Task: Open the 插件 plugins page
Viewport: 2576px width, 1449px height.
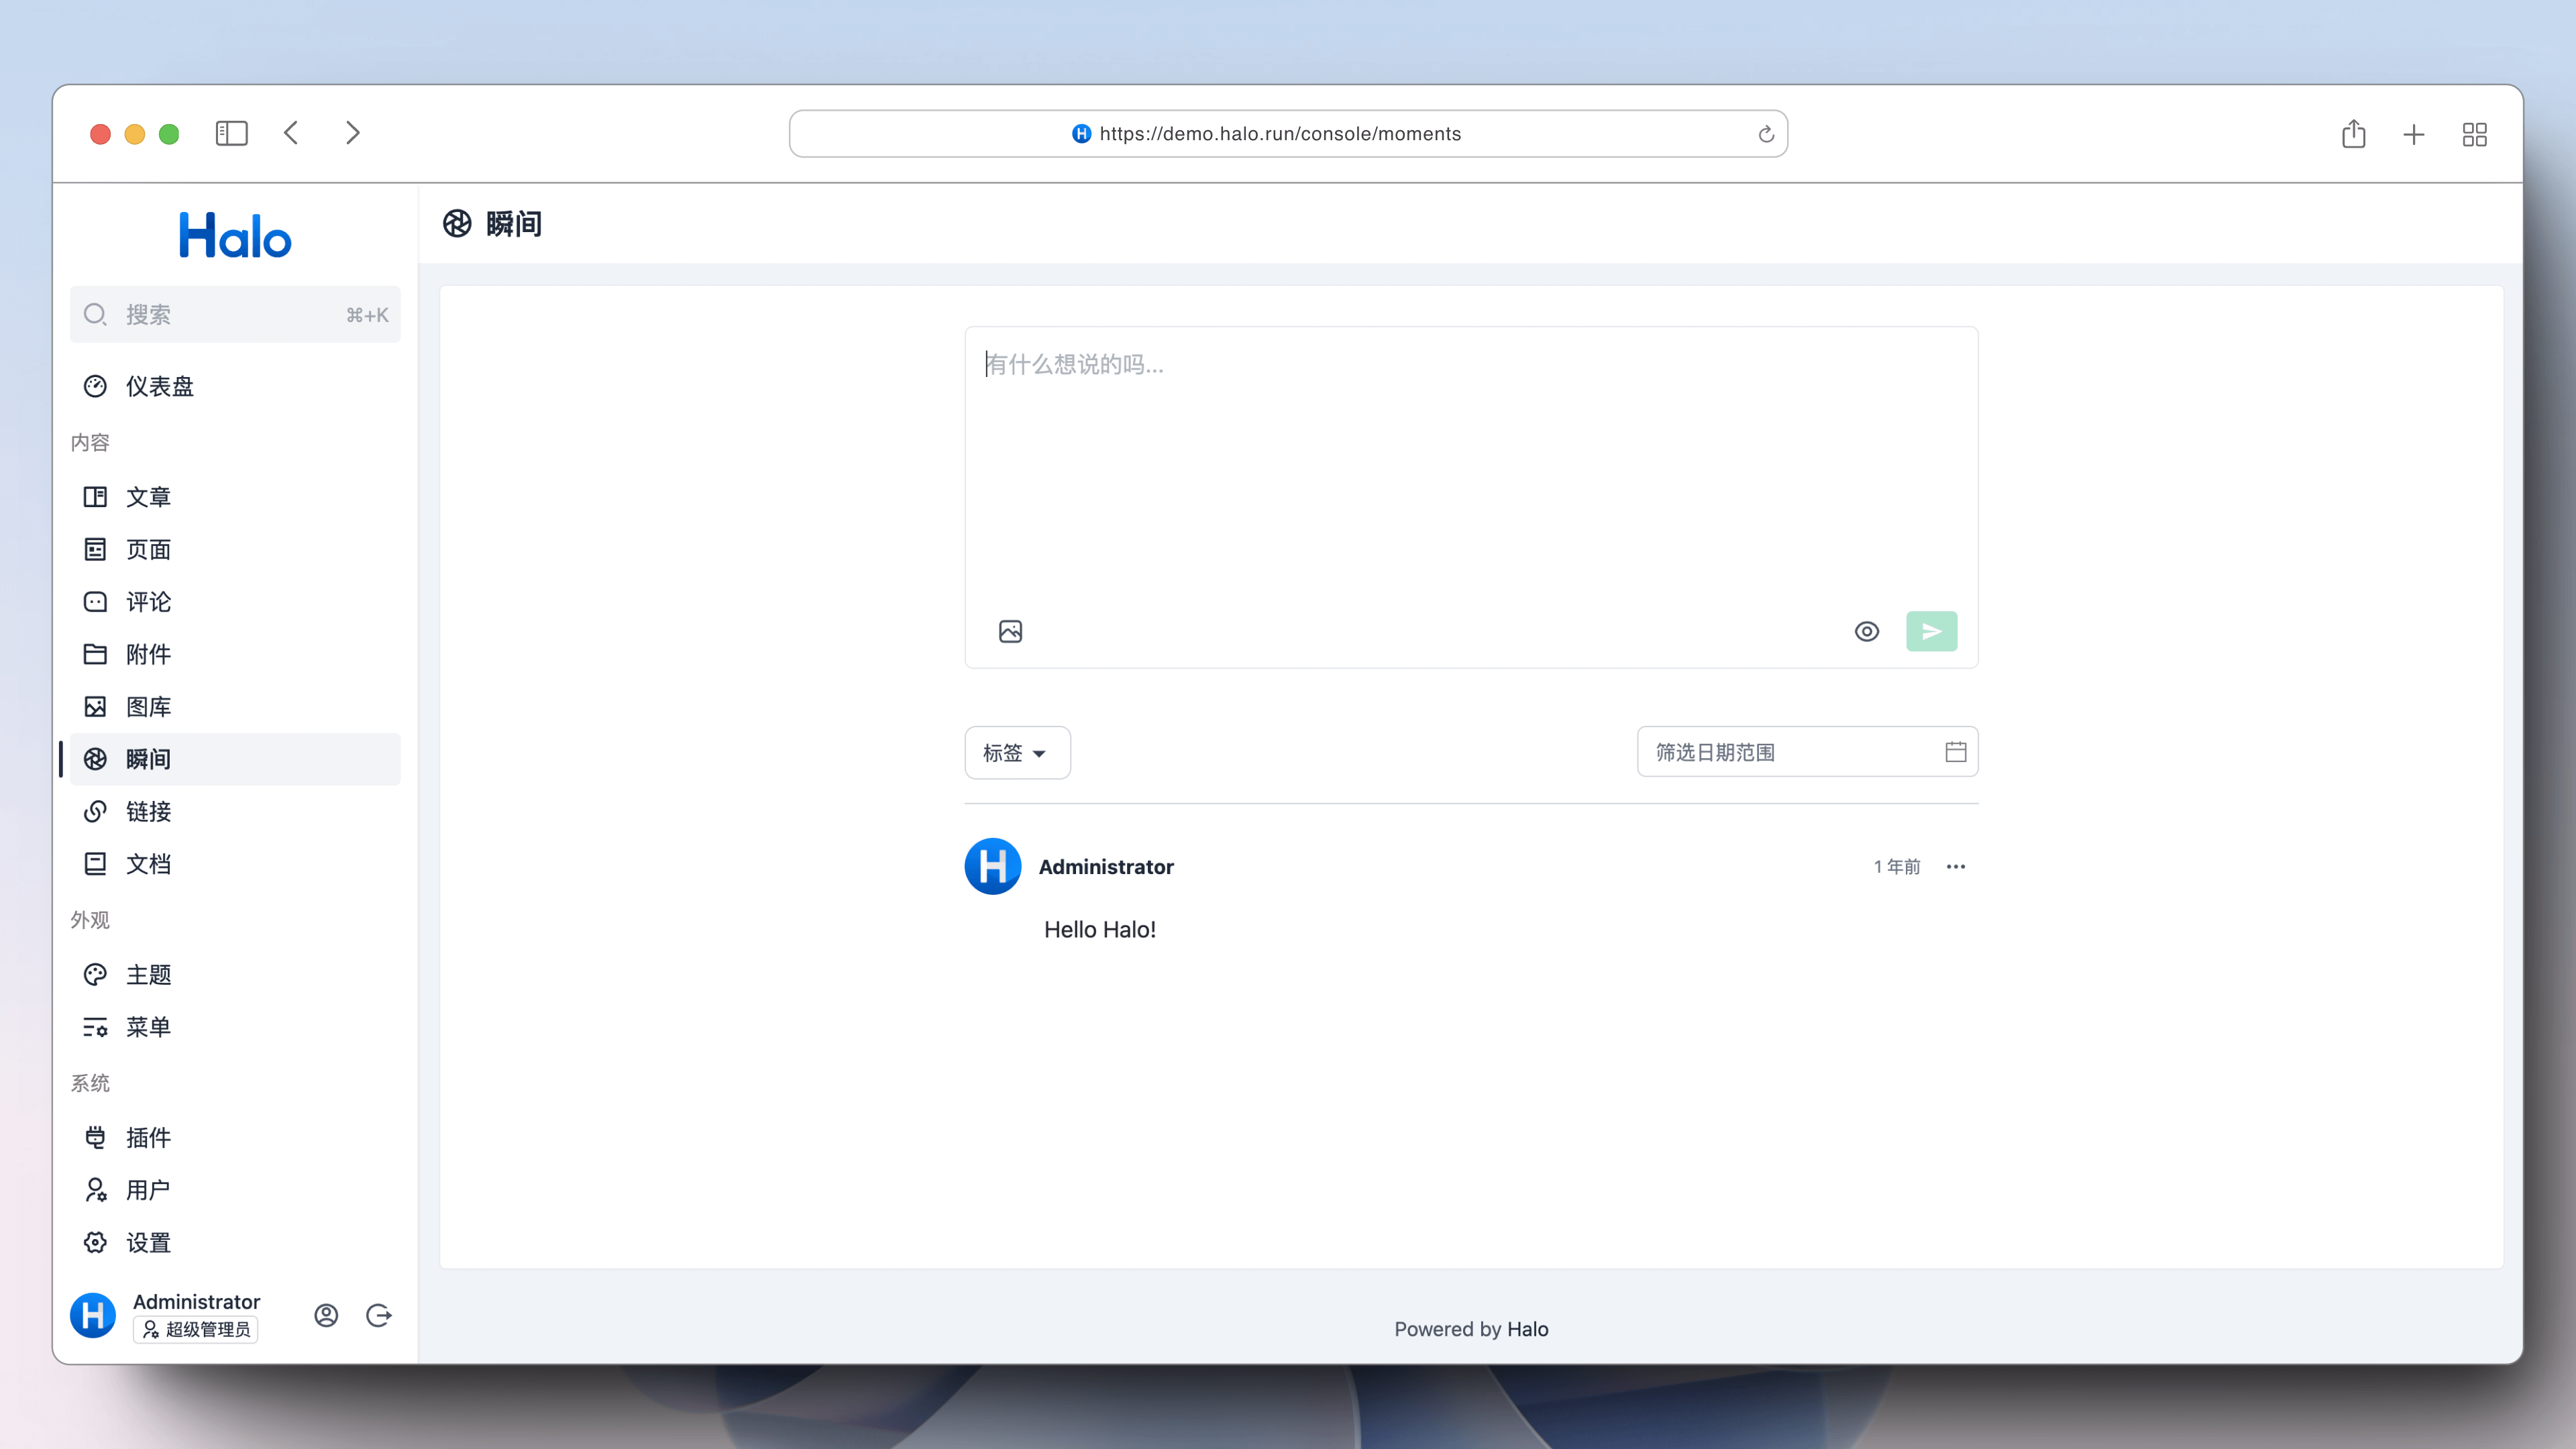Action: coord(148,1137)
